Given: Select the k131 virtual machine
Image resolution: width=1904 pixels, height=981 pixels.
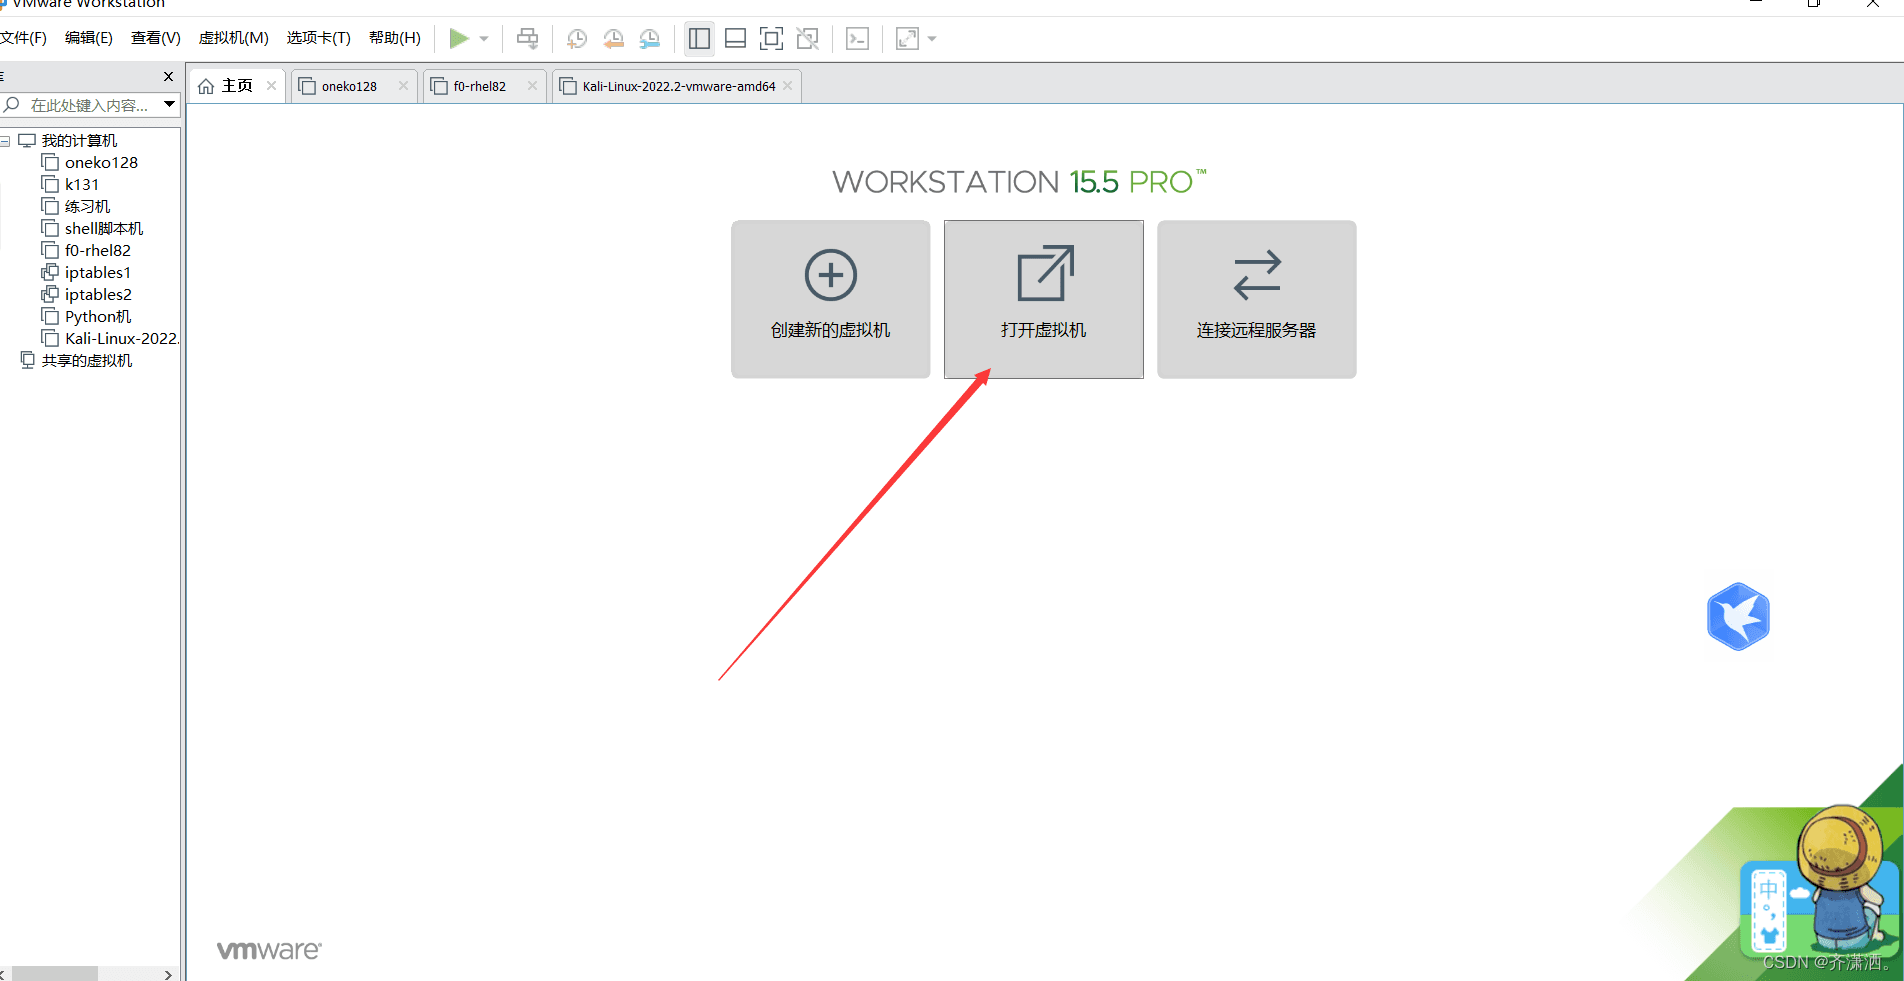Looking at the screenshot, I should 82,185.
